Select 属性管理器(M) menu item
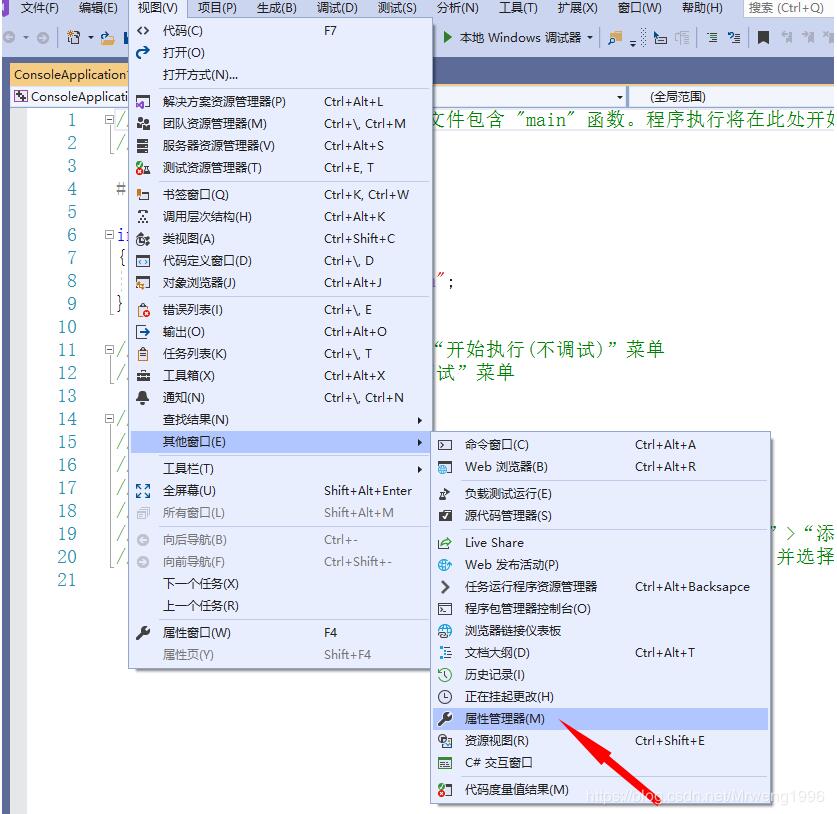 pyautogui.click(x=601, y=719)
